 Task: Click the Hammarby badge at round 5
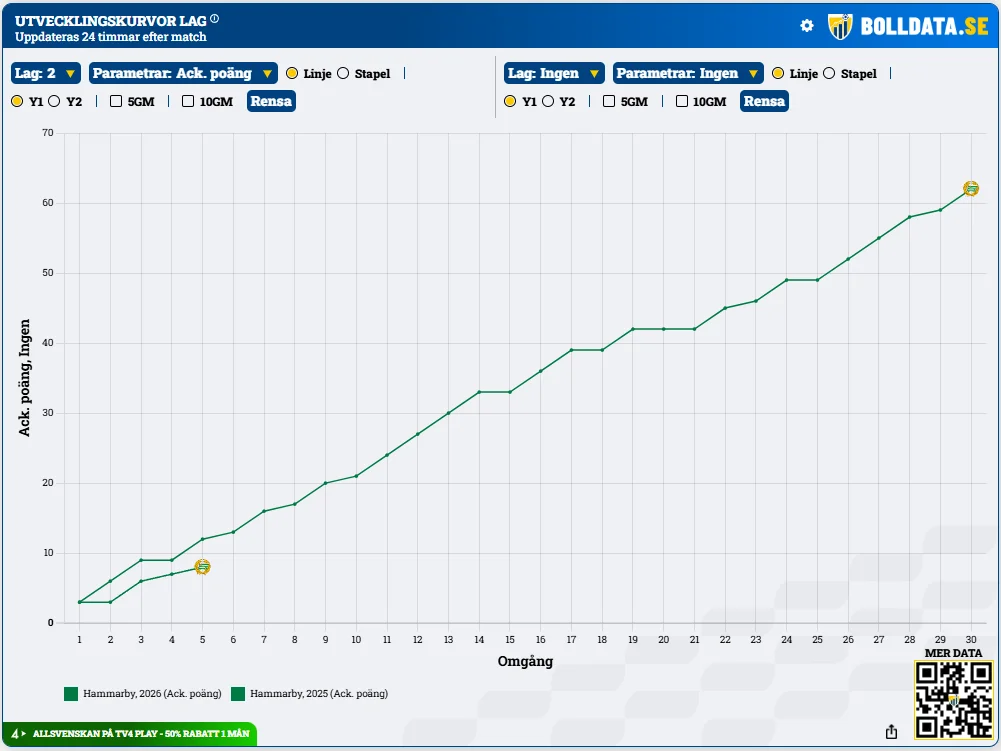(x=202, y=567)
